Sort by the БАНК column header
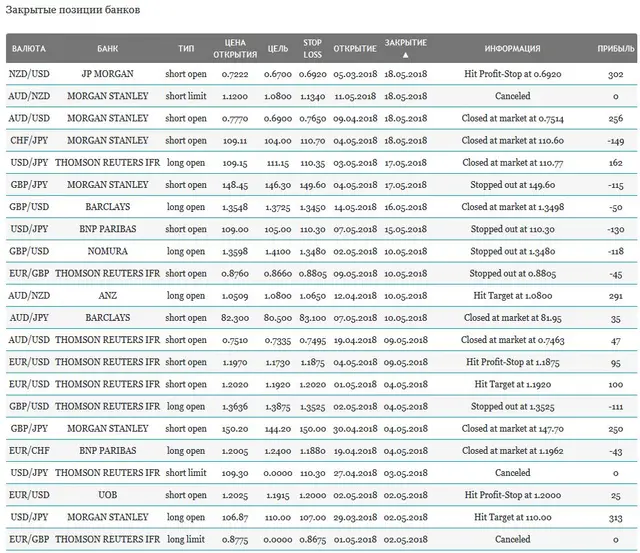Screen dimensions: 640x553 (108, 49)
